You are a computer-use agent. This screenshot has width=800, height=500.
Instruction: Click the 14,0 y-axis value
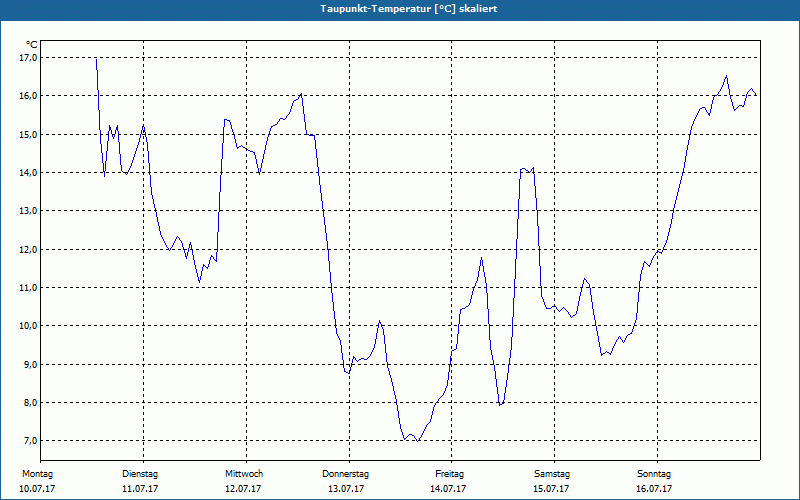coord(28,172)
